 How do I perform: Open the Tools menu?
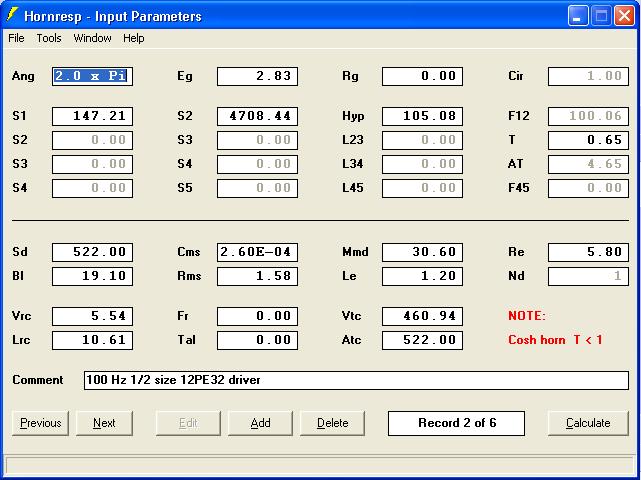49,38
